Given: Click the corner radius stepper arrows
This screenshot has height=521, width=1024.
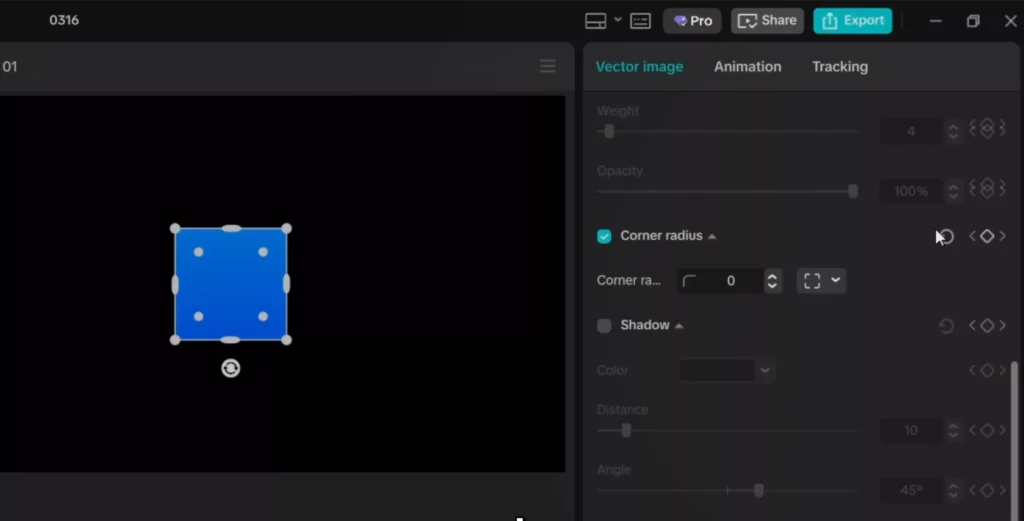Looking at the screenshot, I should 772,281.
